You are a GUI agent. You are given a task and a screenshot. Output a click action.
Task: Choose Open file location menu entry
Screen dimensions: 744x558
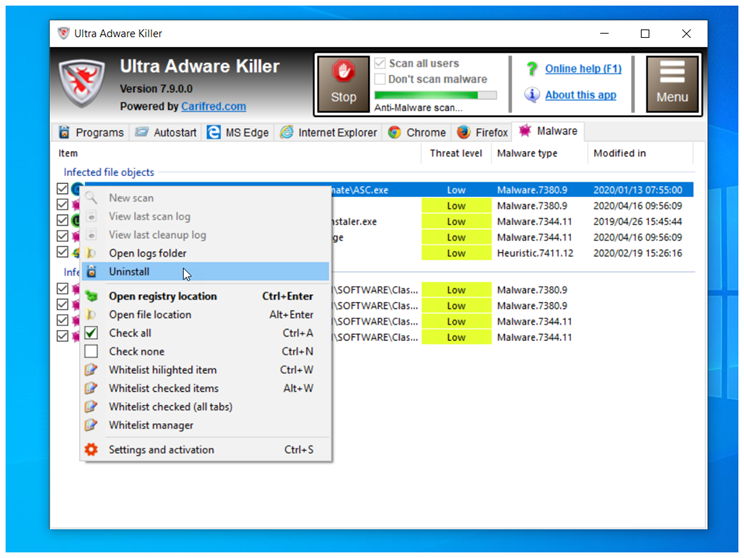(x=205, y=315)
